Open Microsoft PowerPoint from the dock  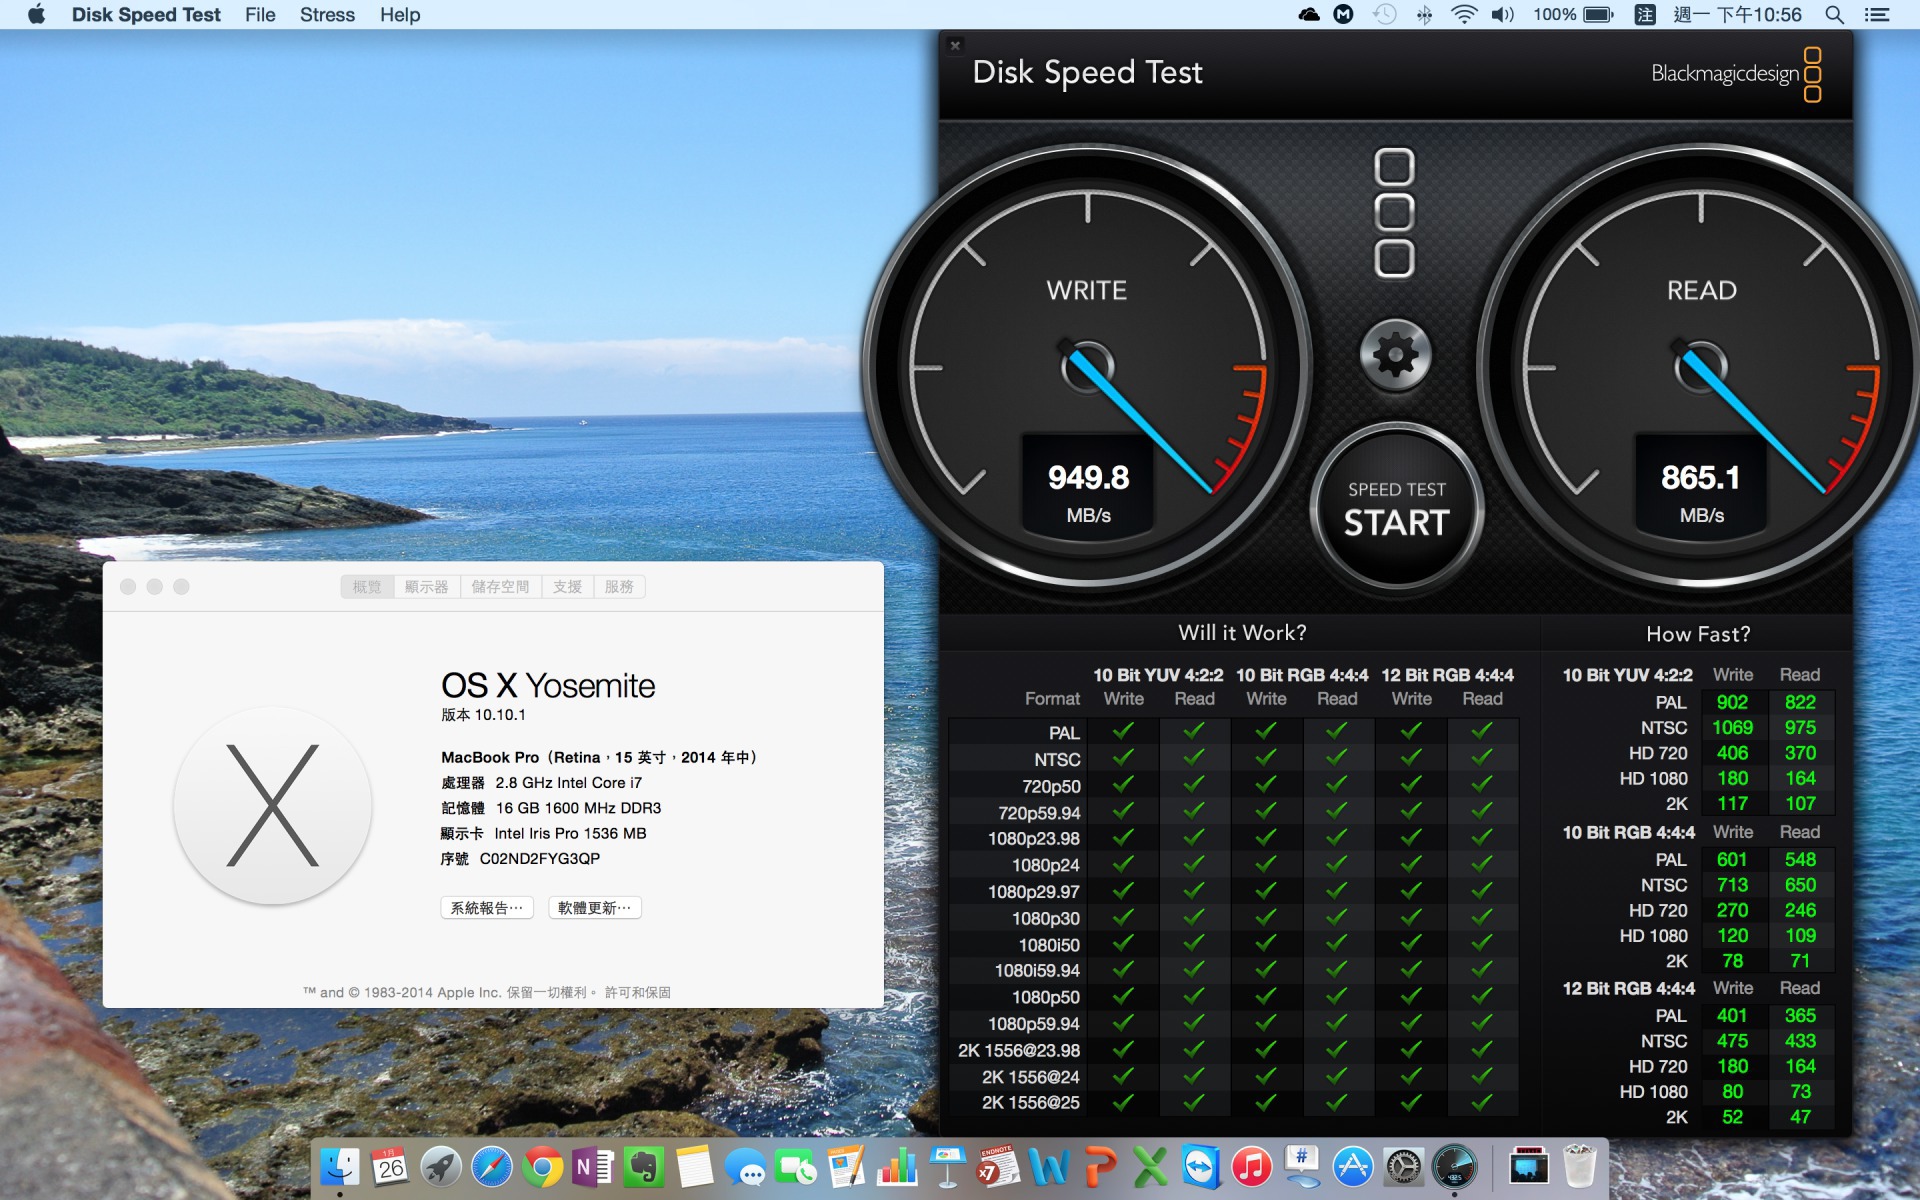coord(1099,1166)
